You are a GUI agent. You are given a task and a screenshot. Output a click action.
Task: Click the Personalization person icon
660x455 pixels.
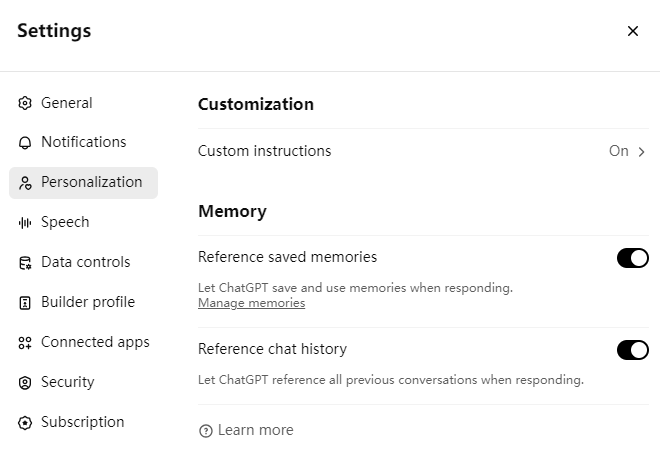click(25, 183)
